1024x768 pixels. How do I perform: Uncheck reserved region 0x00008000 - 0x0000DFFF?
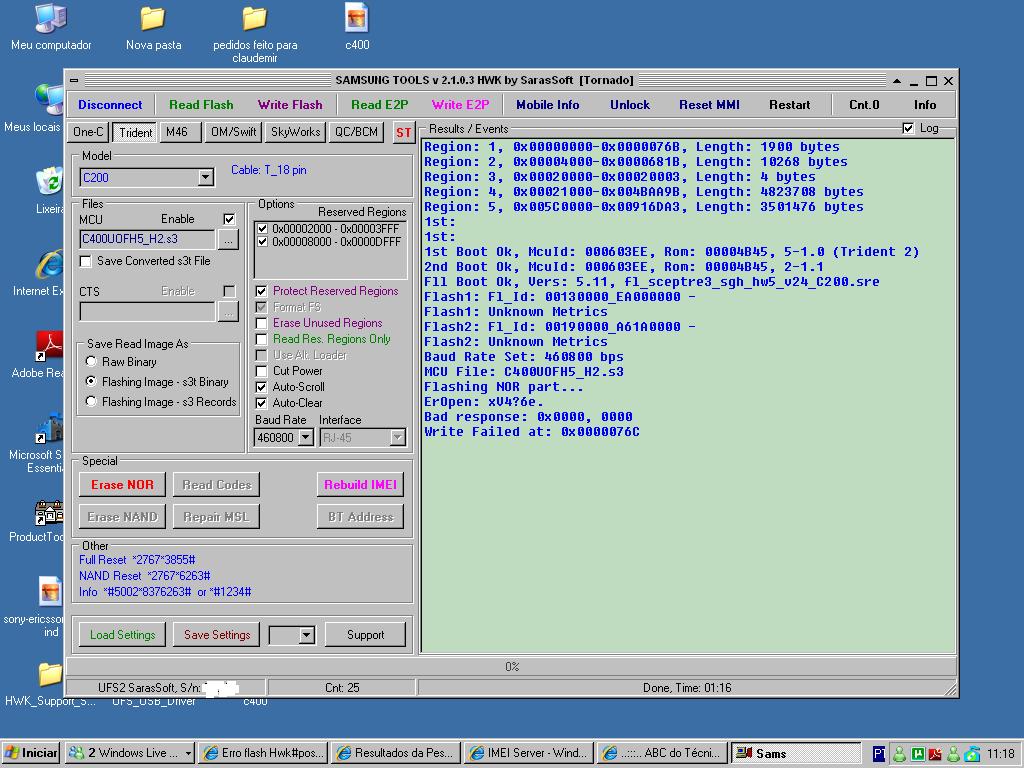tap(263, 242)
